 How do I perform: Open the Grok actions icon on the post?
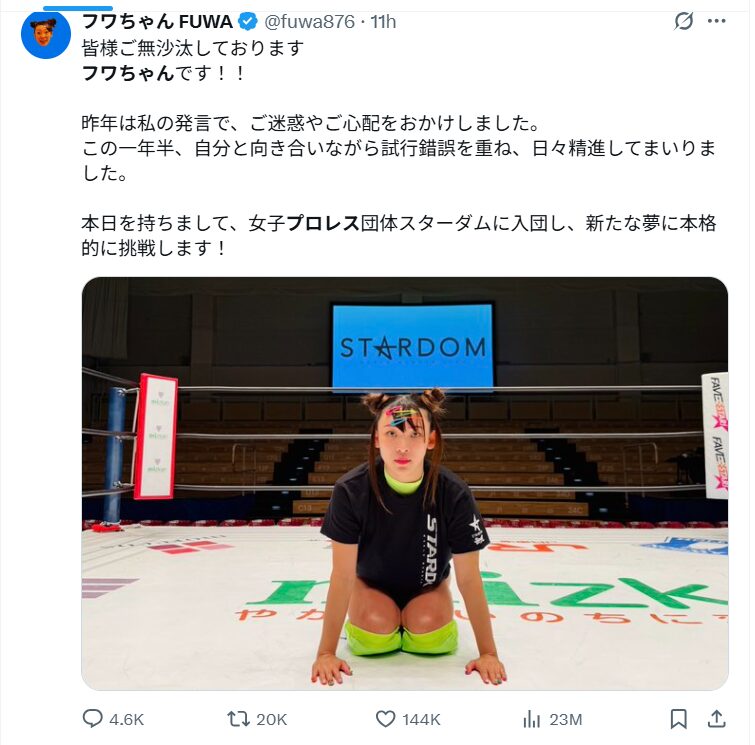[x=684, y=21]
